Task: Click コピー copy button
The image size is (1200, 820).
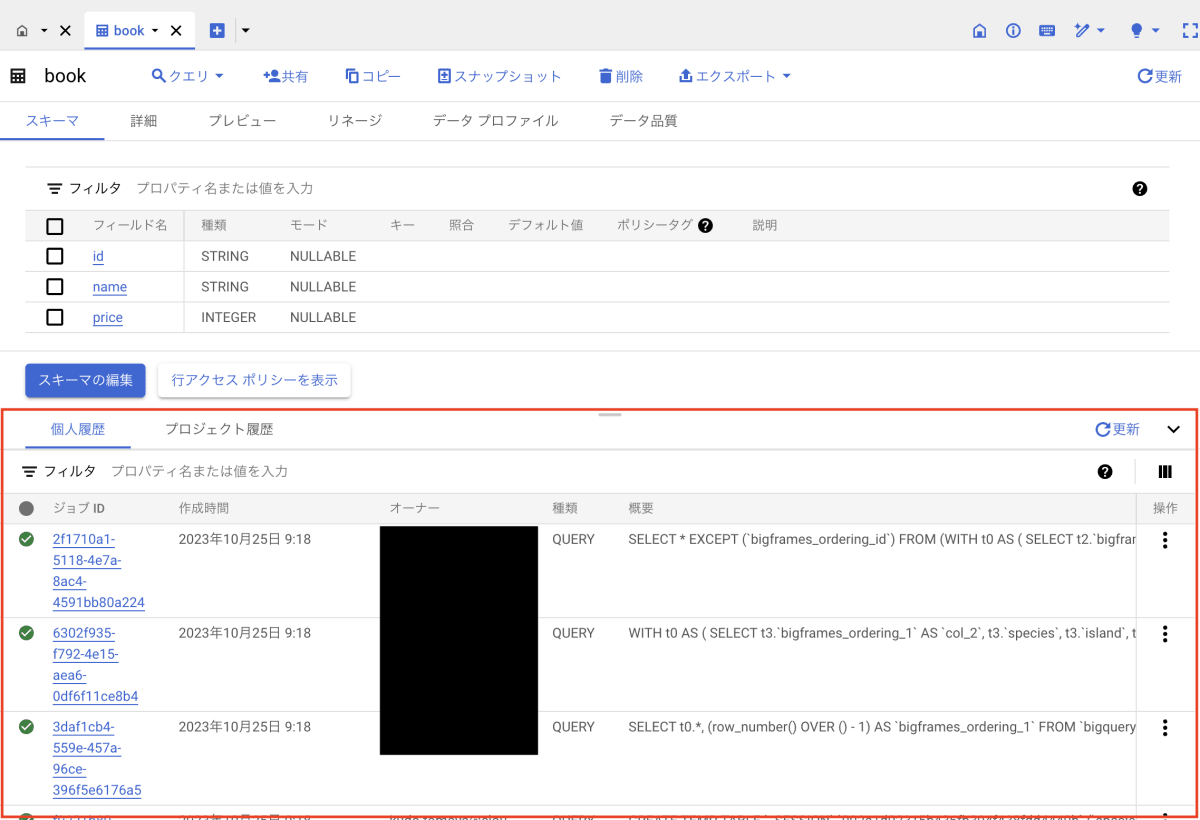Action: pyautogui.click(x=373, y=76)
